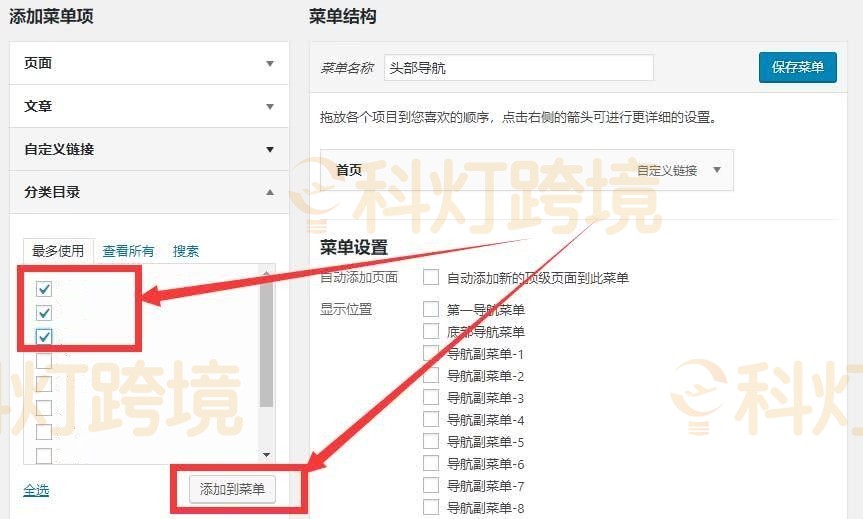Uncheck the middle checked category checkbox
The image size is (863, 519).
[x=44, y=313]
